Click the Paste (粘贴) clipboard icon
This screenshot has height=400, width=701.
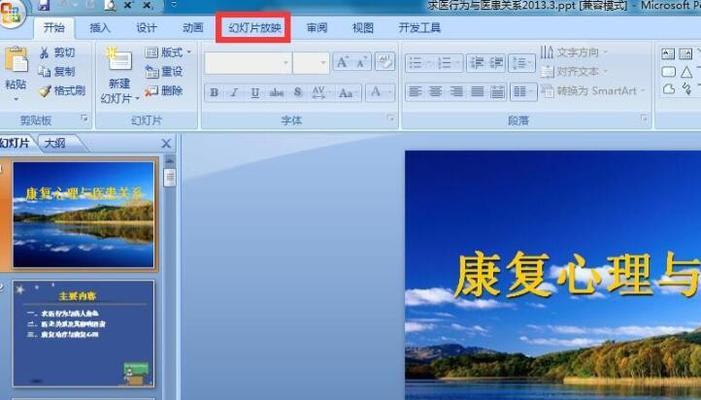(x=17, y=60)
